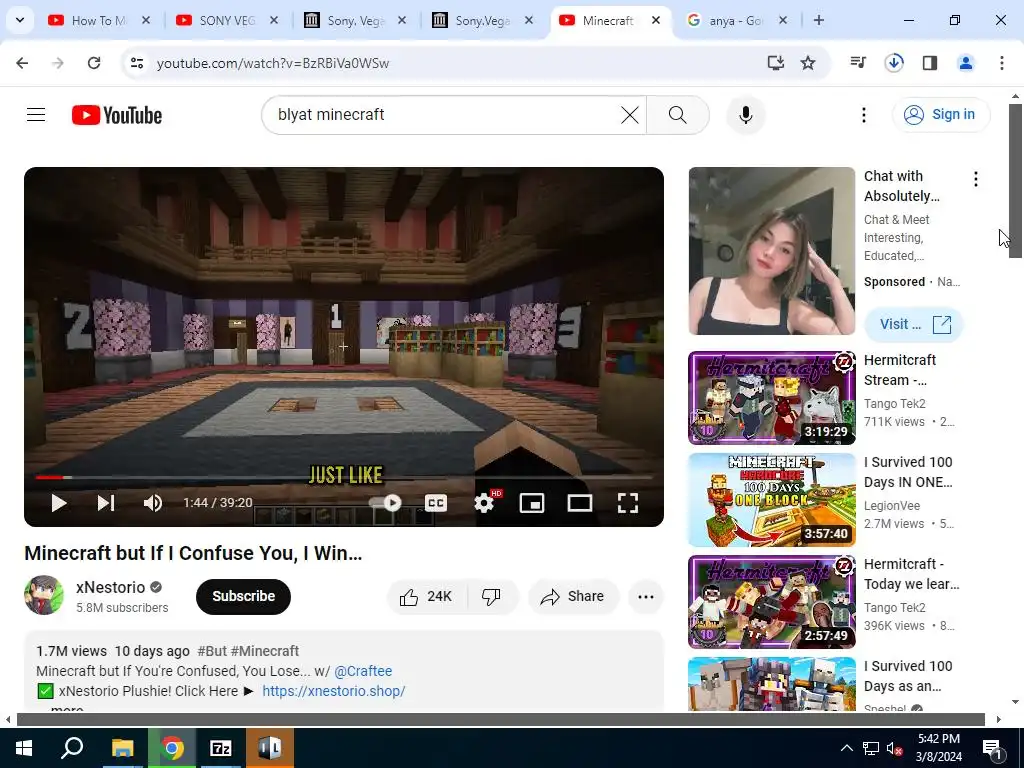Click the #But hashtag
This screenshot has height=768, width=1024.
tap(212, 651)
